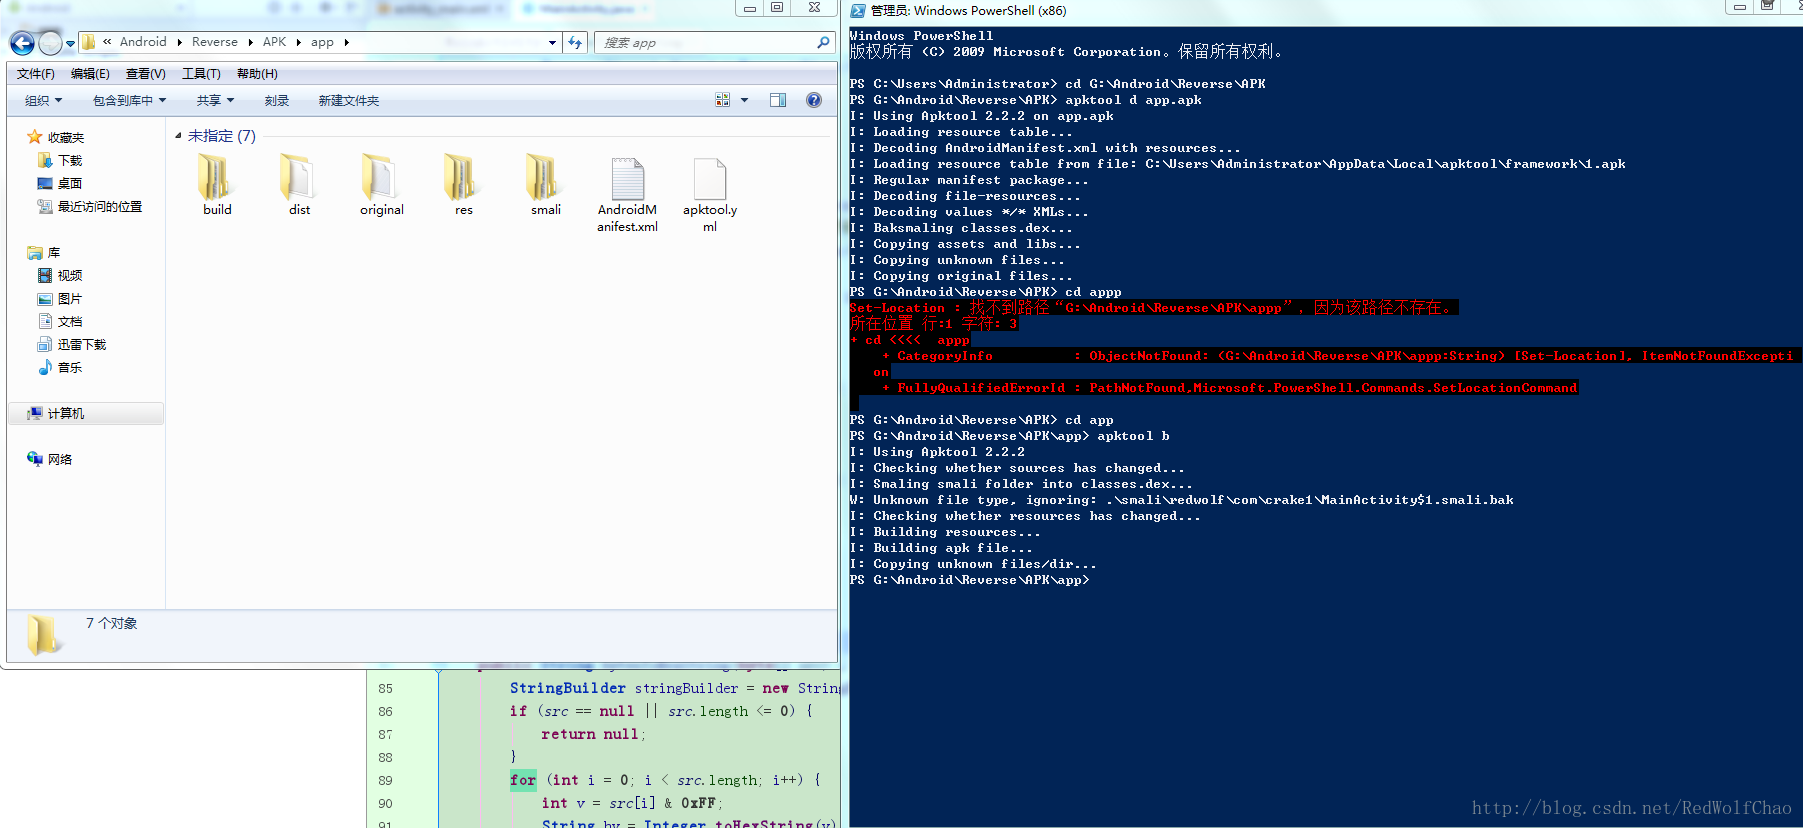Select 最近访问的位置 in navigation pane

point(99,207)
